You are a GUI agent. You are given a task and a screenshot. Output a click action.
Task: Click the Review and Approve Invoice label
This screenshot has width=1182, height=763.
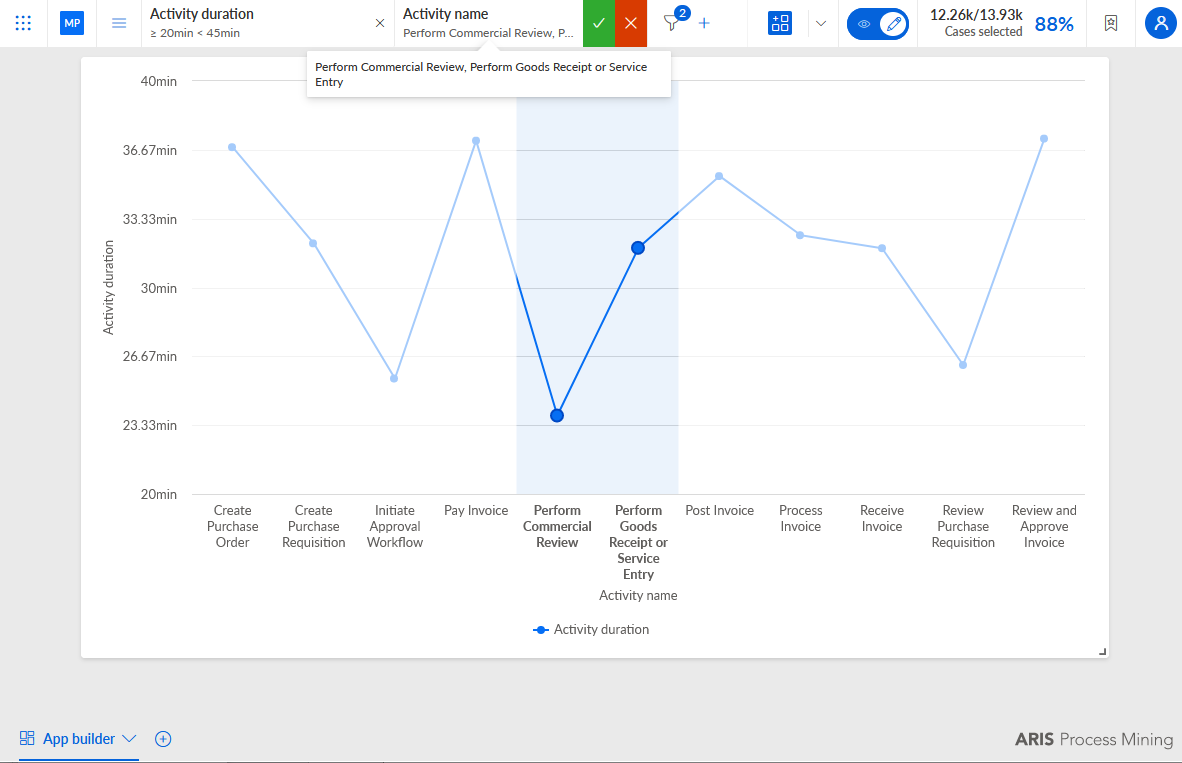coord(1044,526)
